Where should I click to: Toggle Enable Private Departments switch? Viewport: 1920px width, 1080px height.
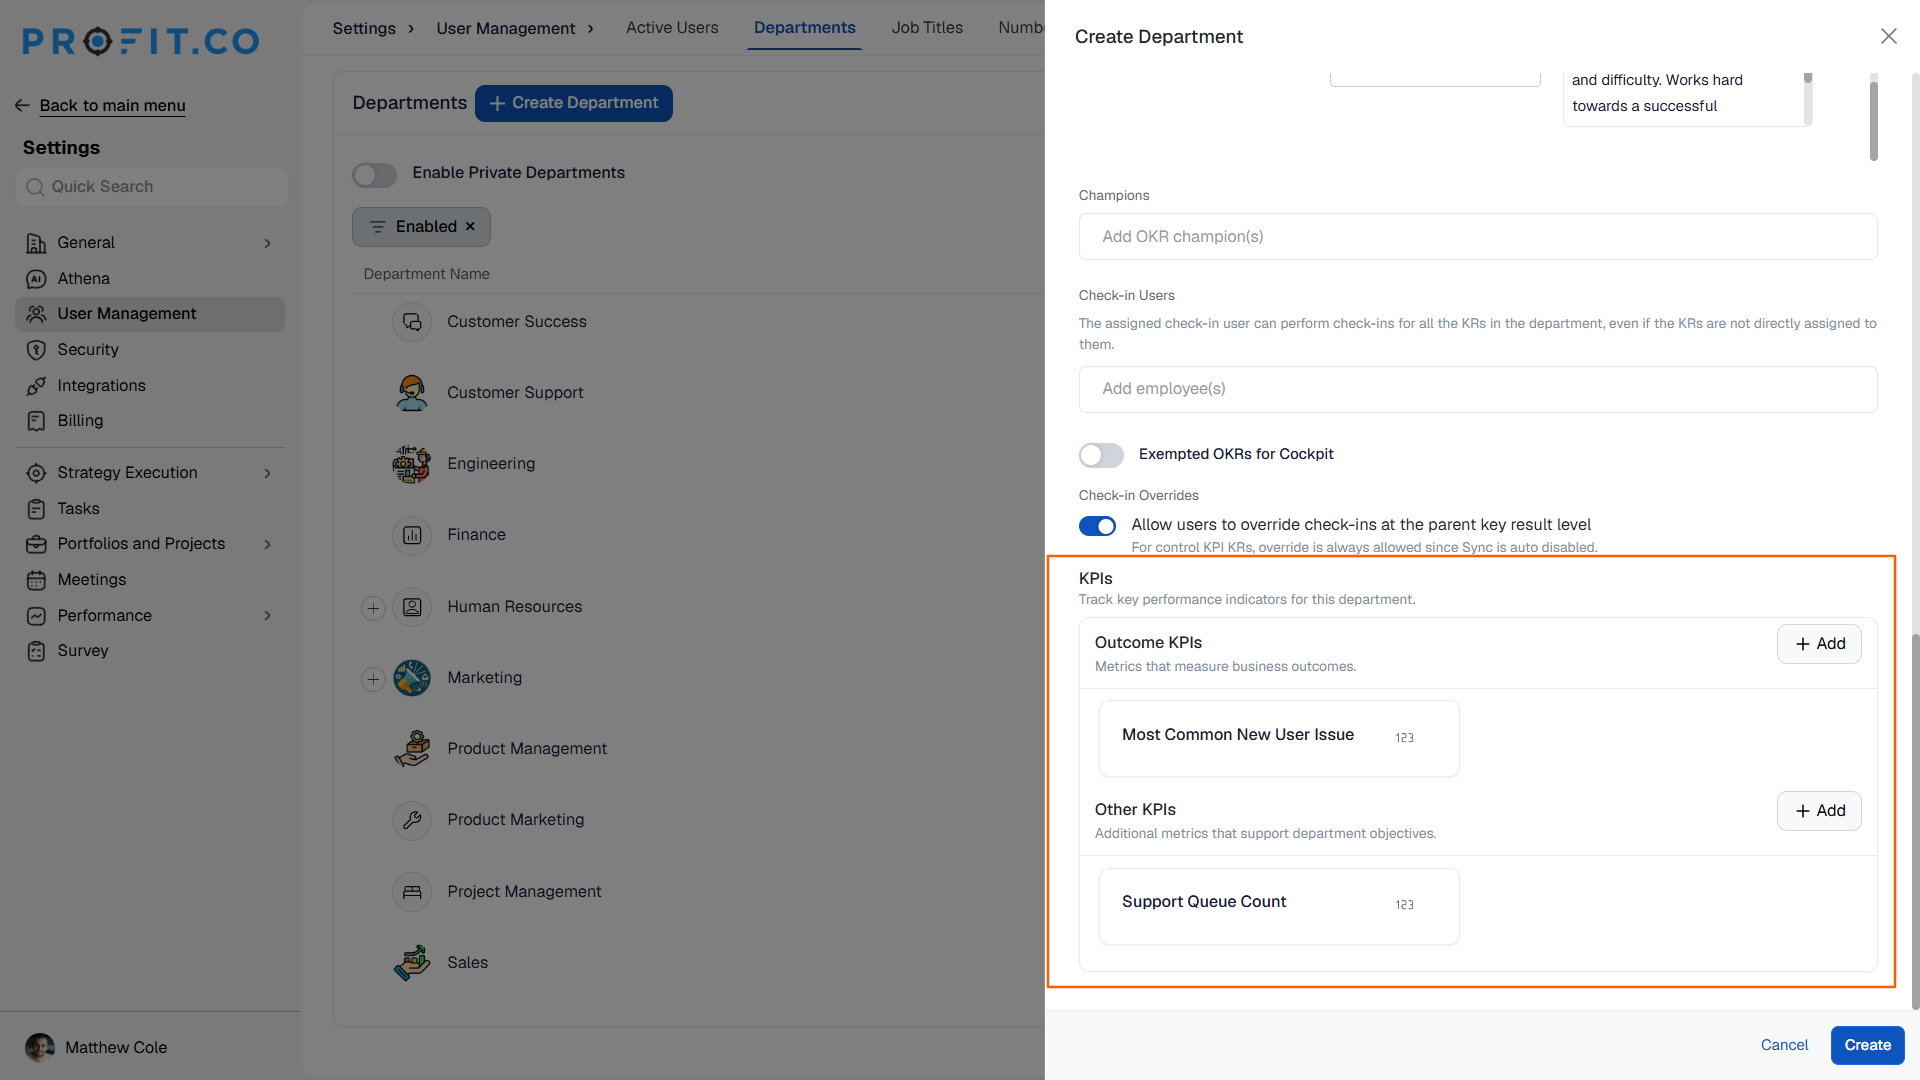point(375,174)
